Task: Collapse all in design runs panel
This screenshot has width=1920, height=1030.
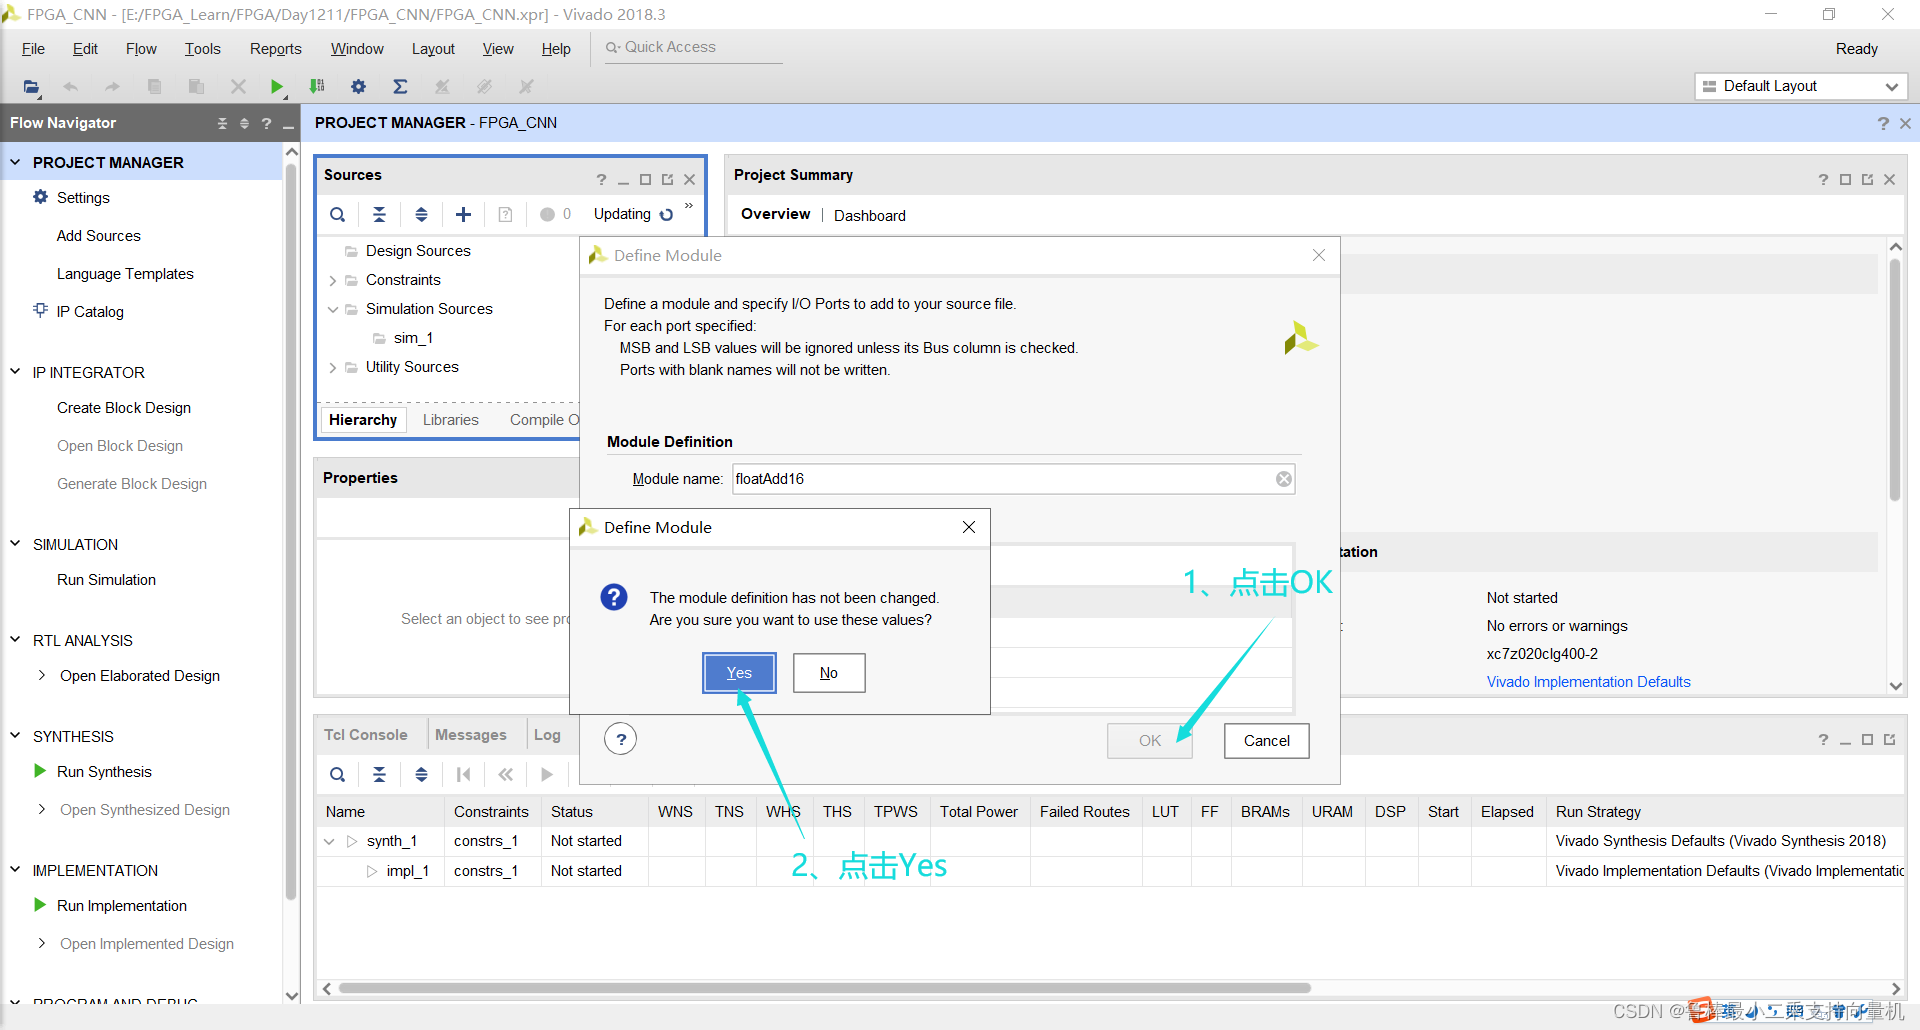Action: point(379,774)
